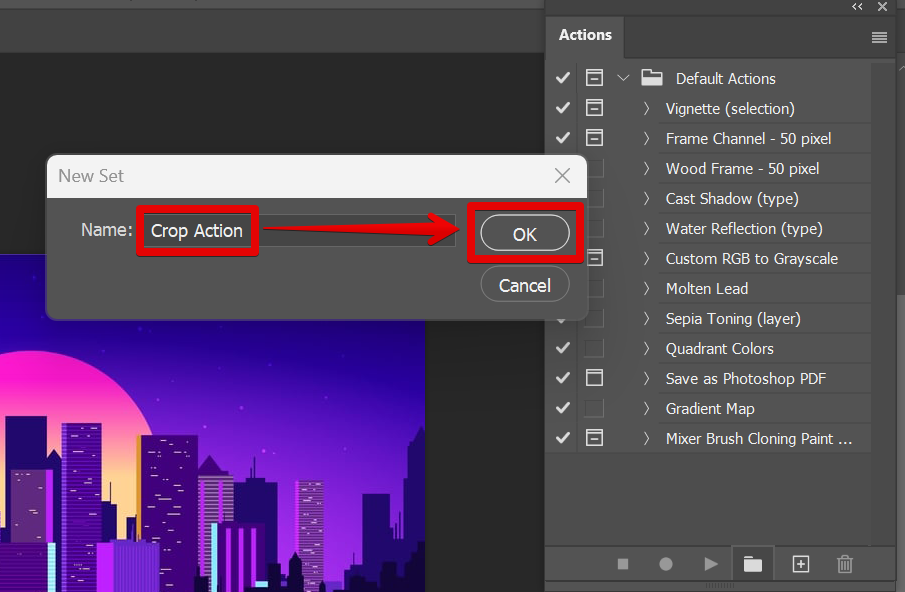Image resolution: width=905 pixels, height=592 pixels.
Task: Click the stop recording button
Action: 623,564
